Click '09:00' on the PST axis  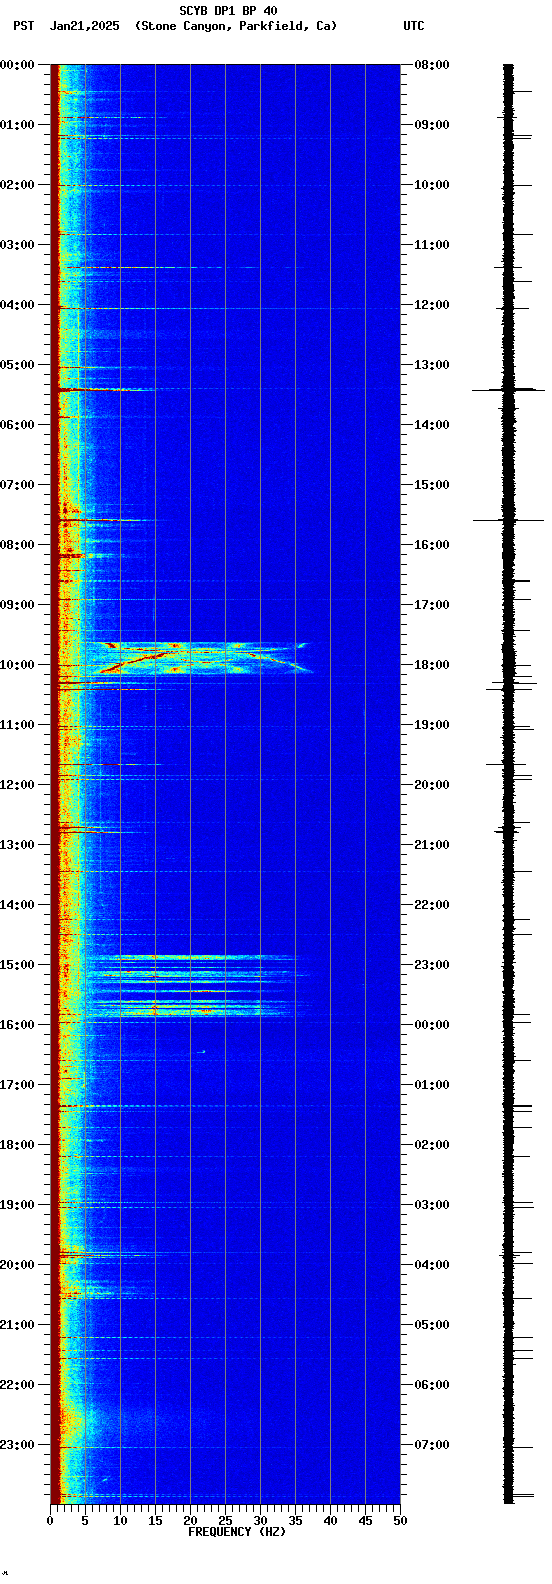coord(17,605)
